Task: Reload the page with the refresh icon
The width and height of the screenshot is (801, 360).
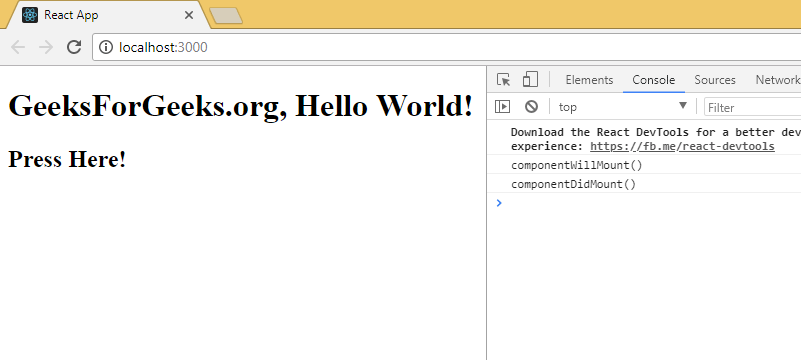Action: (x=74, y=47)
